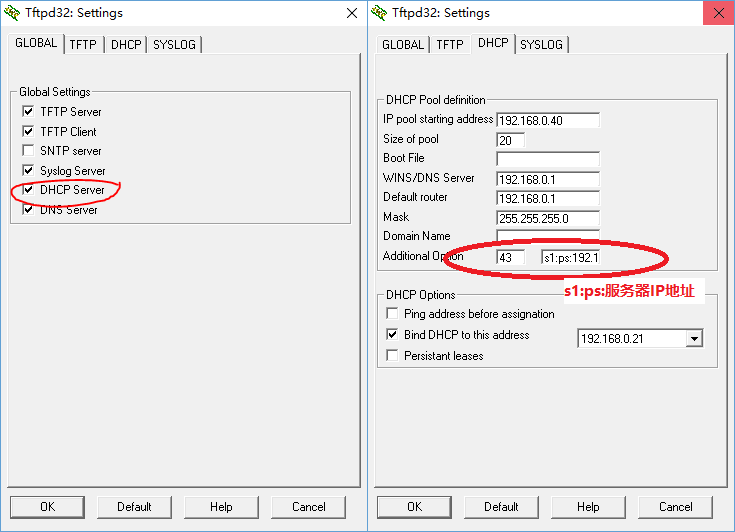Click the Tftpd32 app icon in right window title
735x532 pixels.
379,13
